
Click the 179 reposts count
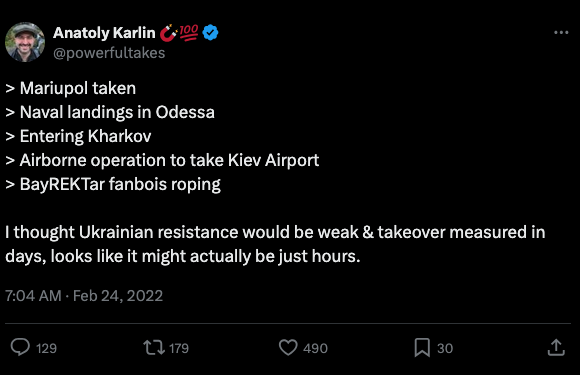point(179,348)
